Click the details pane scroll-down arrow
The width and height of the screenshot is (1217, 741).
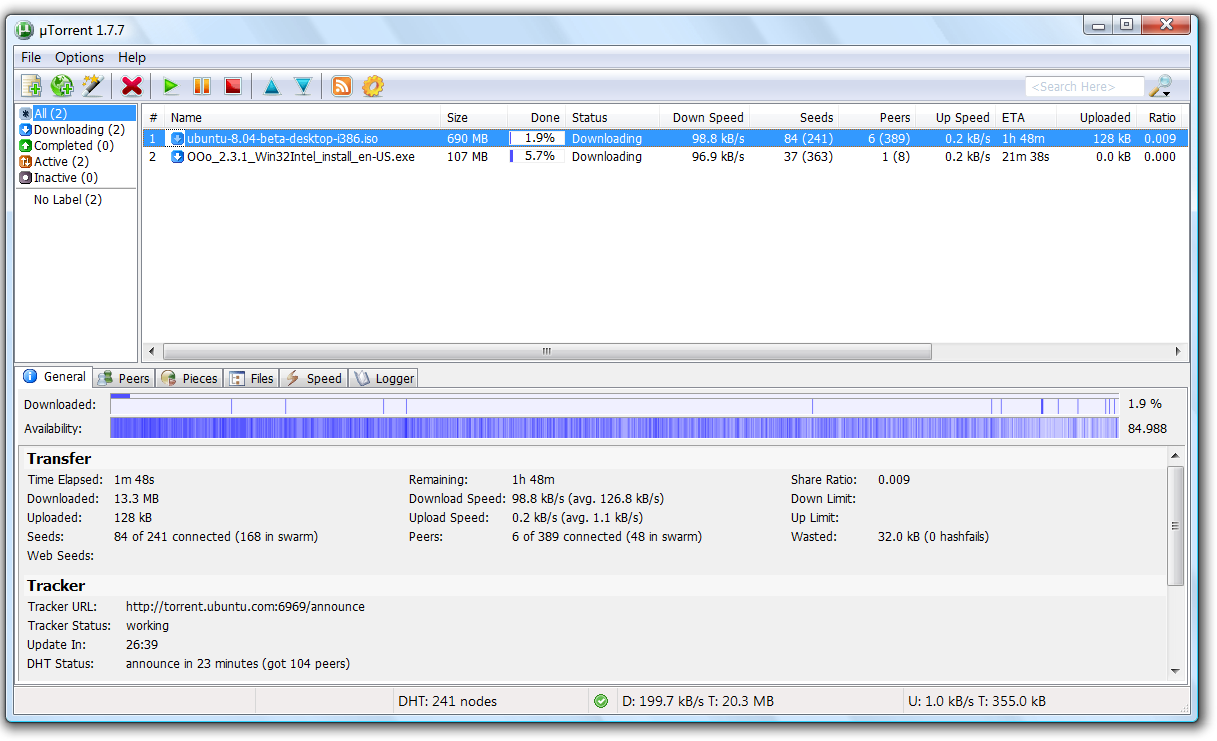point(1176,671)
